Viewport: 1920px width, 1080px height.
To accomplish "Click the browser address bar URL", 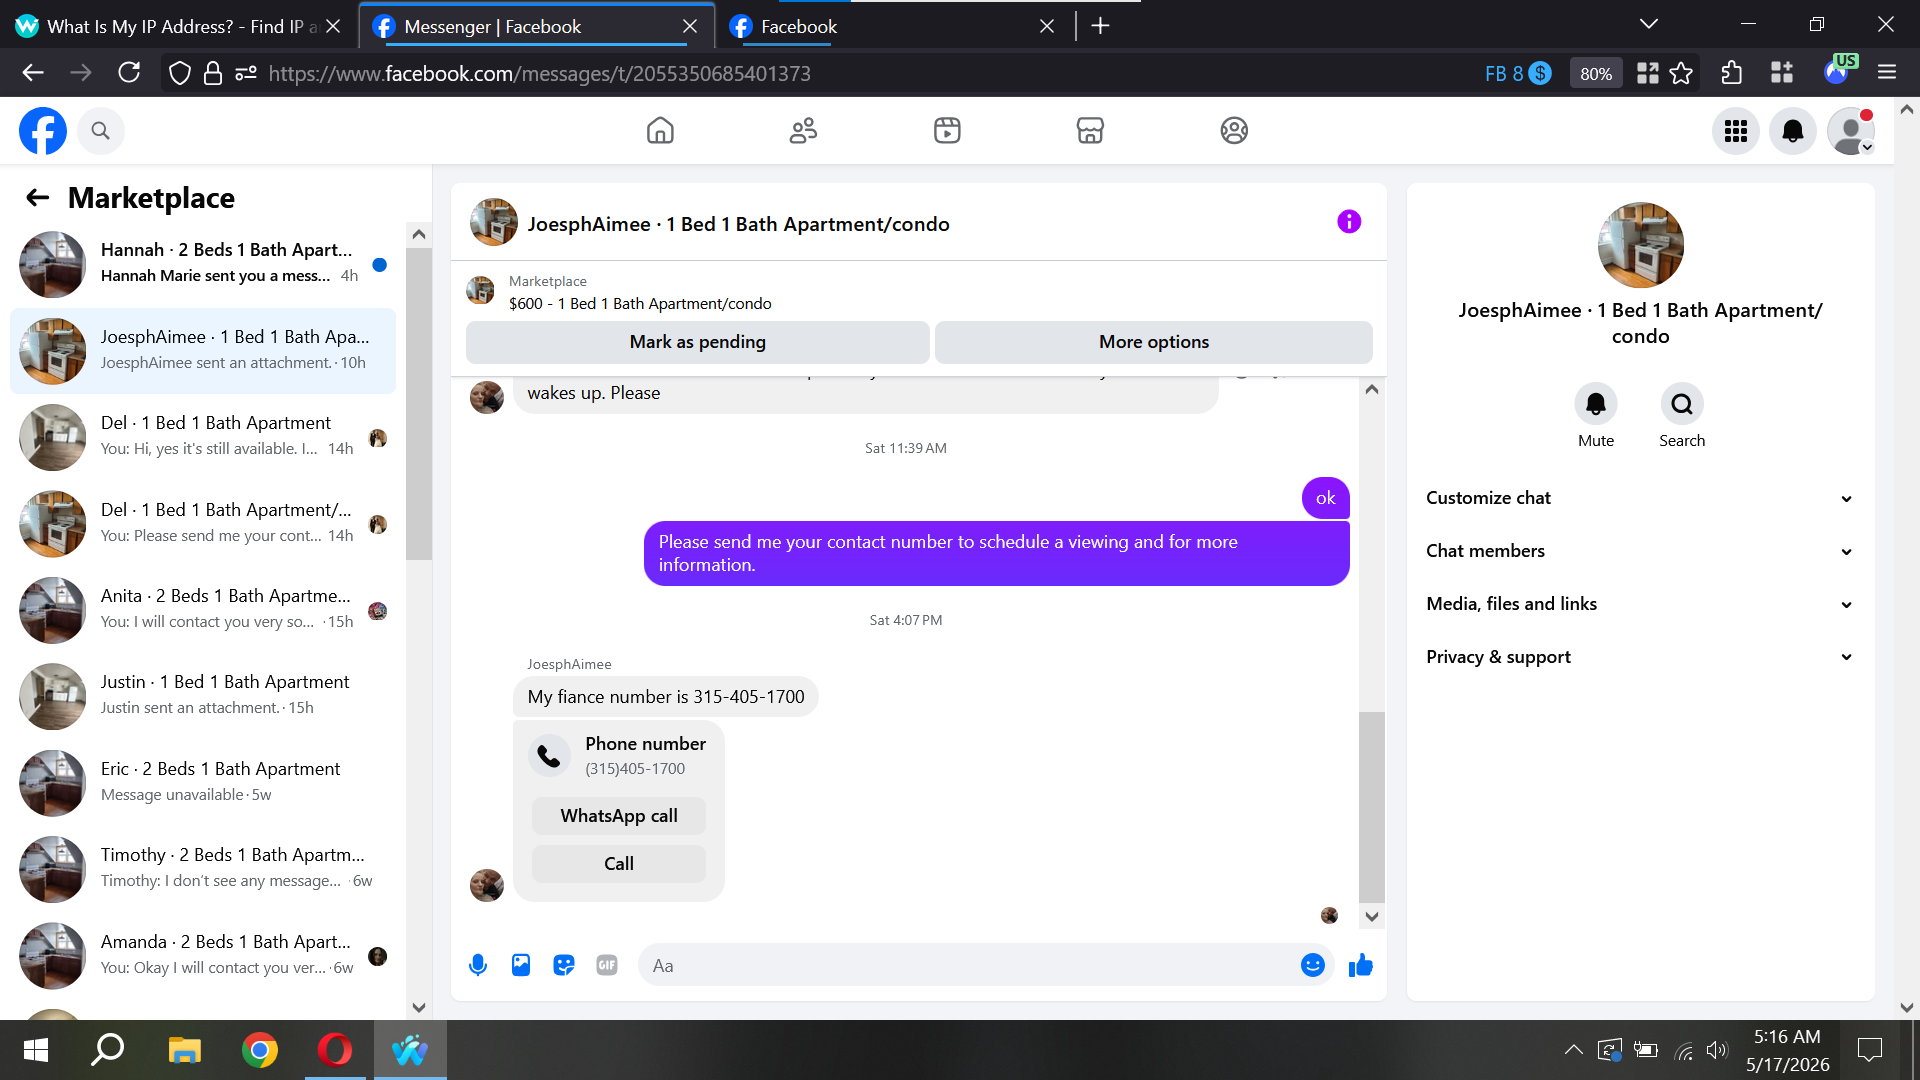I will point(540,74).
